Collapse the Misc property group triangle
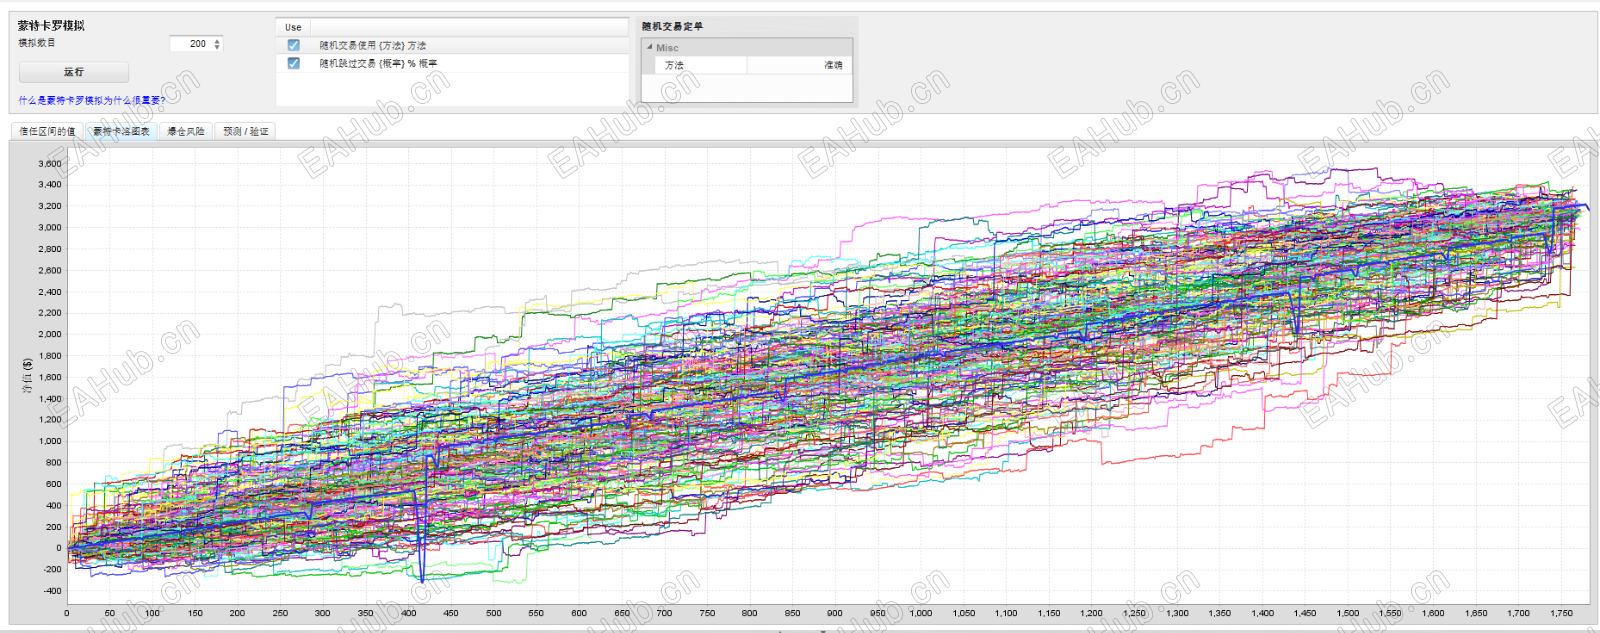Screen dimensions: 1600x633 pos(649,47)
